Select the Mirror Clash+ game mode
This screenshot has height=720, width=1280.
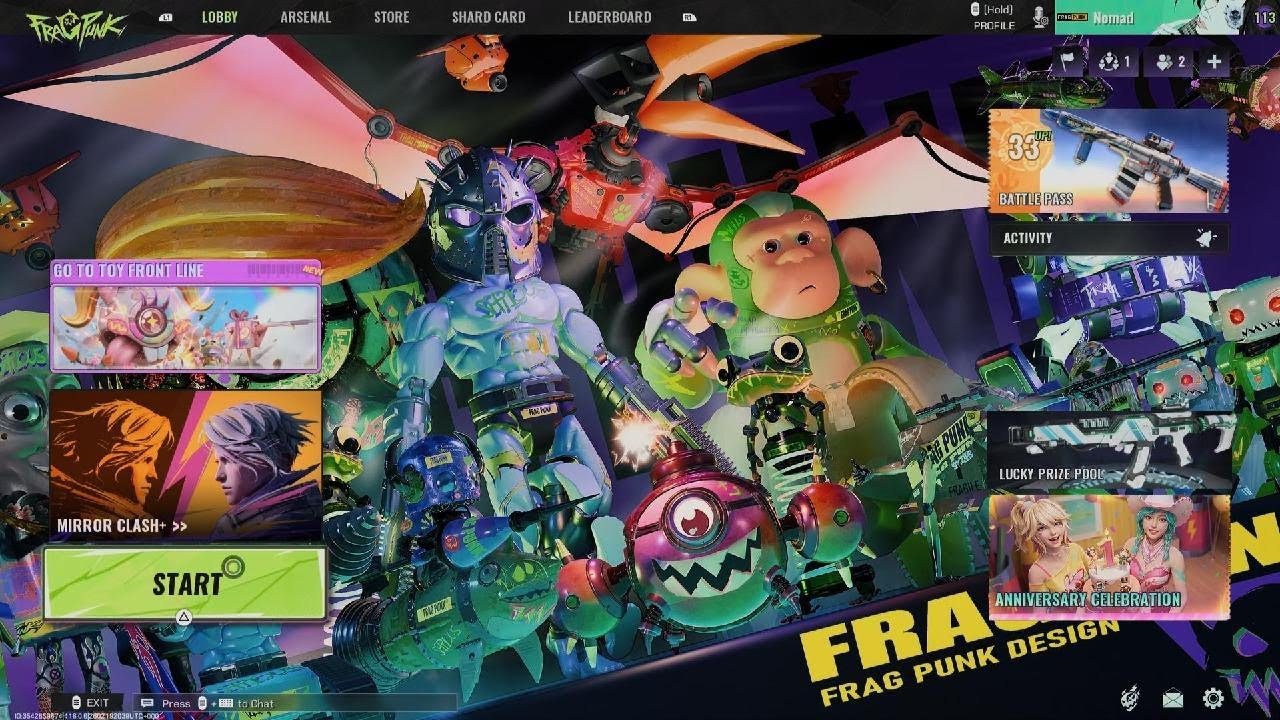[186, 465]
